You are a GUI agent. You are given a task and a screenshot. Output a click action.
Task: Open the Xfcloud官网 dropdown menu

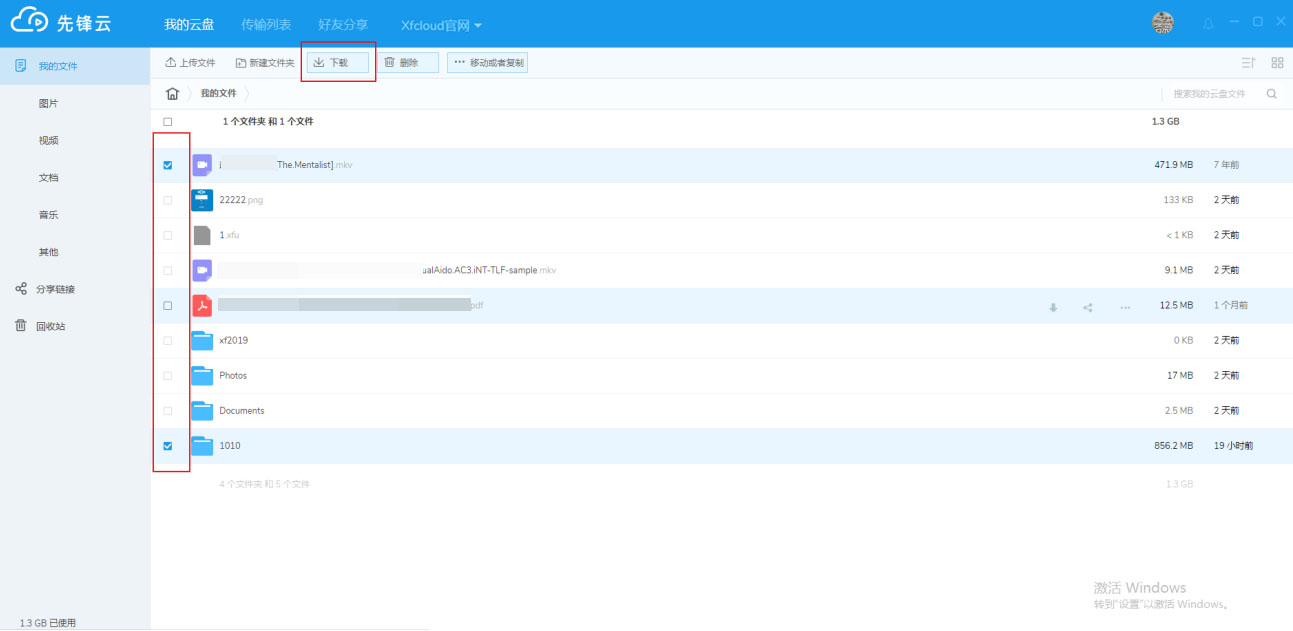(x=441, y=24)
